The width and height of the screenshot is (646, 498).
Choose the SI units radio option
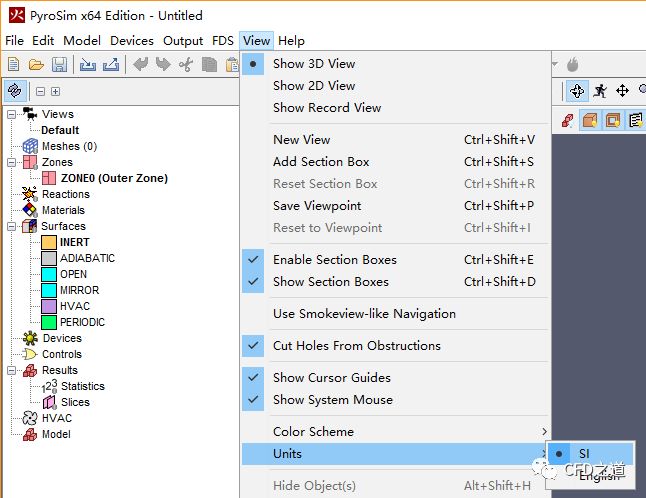pos(584,454)
